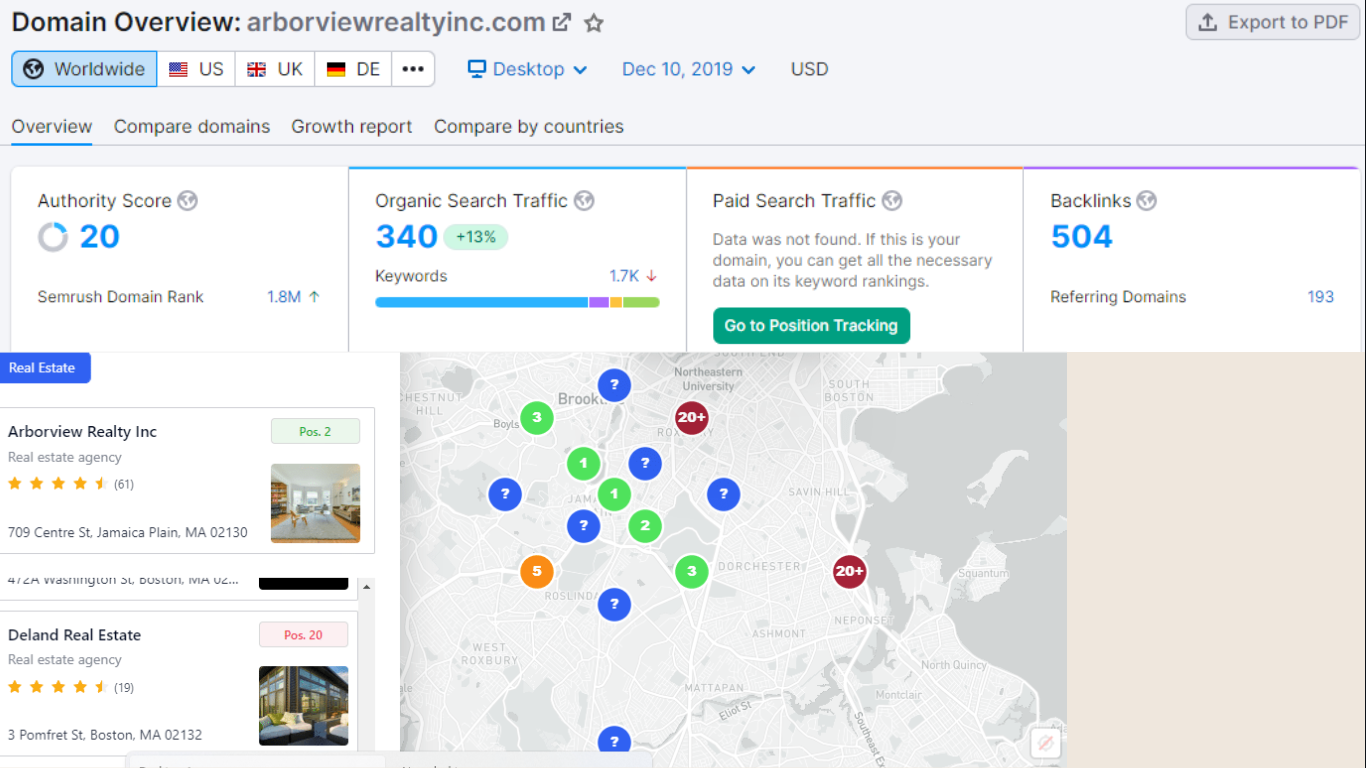Click the 709 Centre St address text
This screenshot has height=768, width=1366.
pyautogui.click(x=127, y=533)
